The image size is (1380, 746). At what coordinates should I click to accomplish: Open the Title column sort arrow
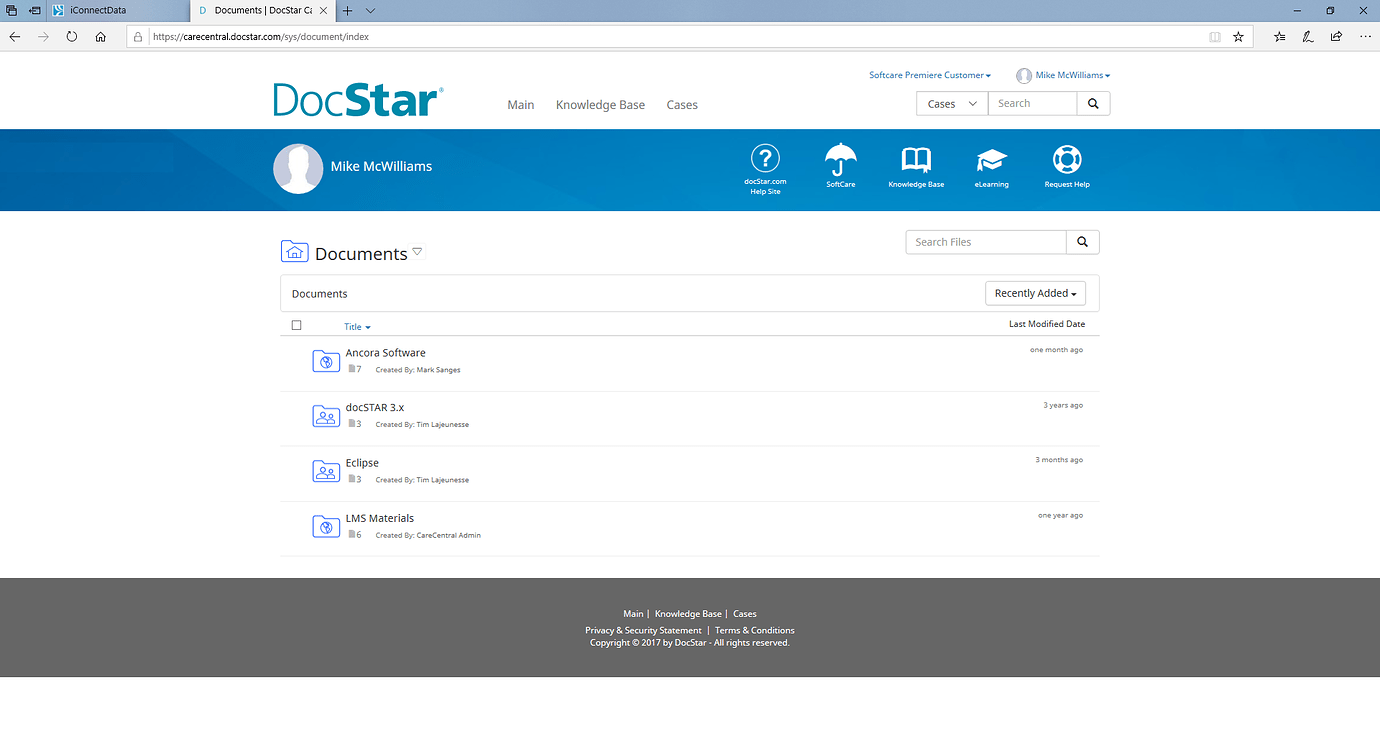(369, 326)
